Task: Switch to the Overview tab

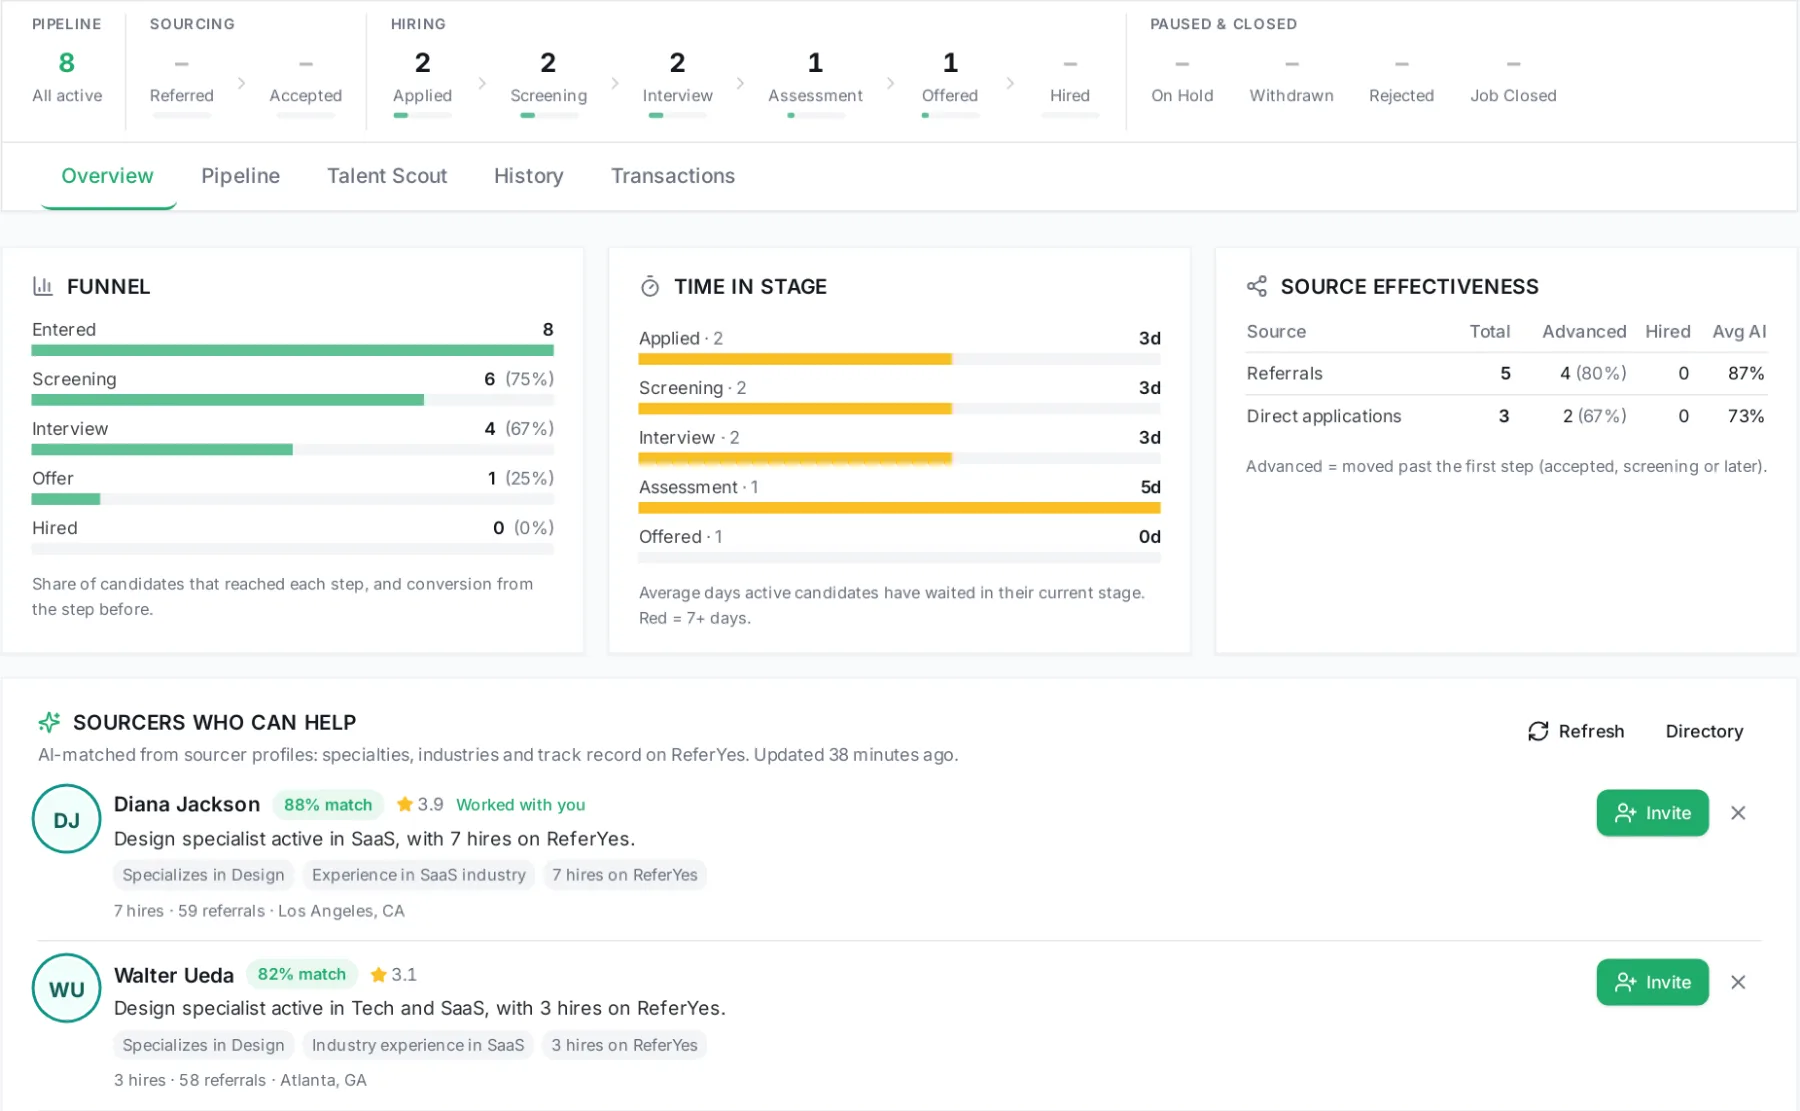Action: click(x=108, y=176)
